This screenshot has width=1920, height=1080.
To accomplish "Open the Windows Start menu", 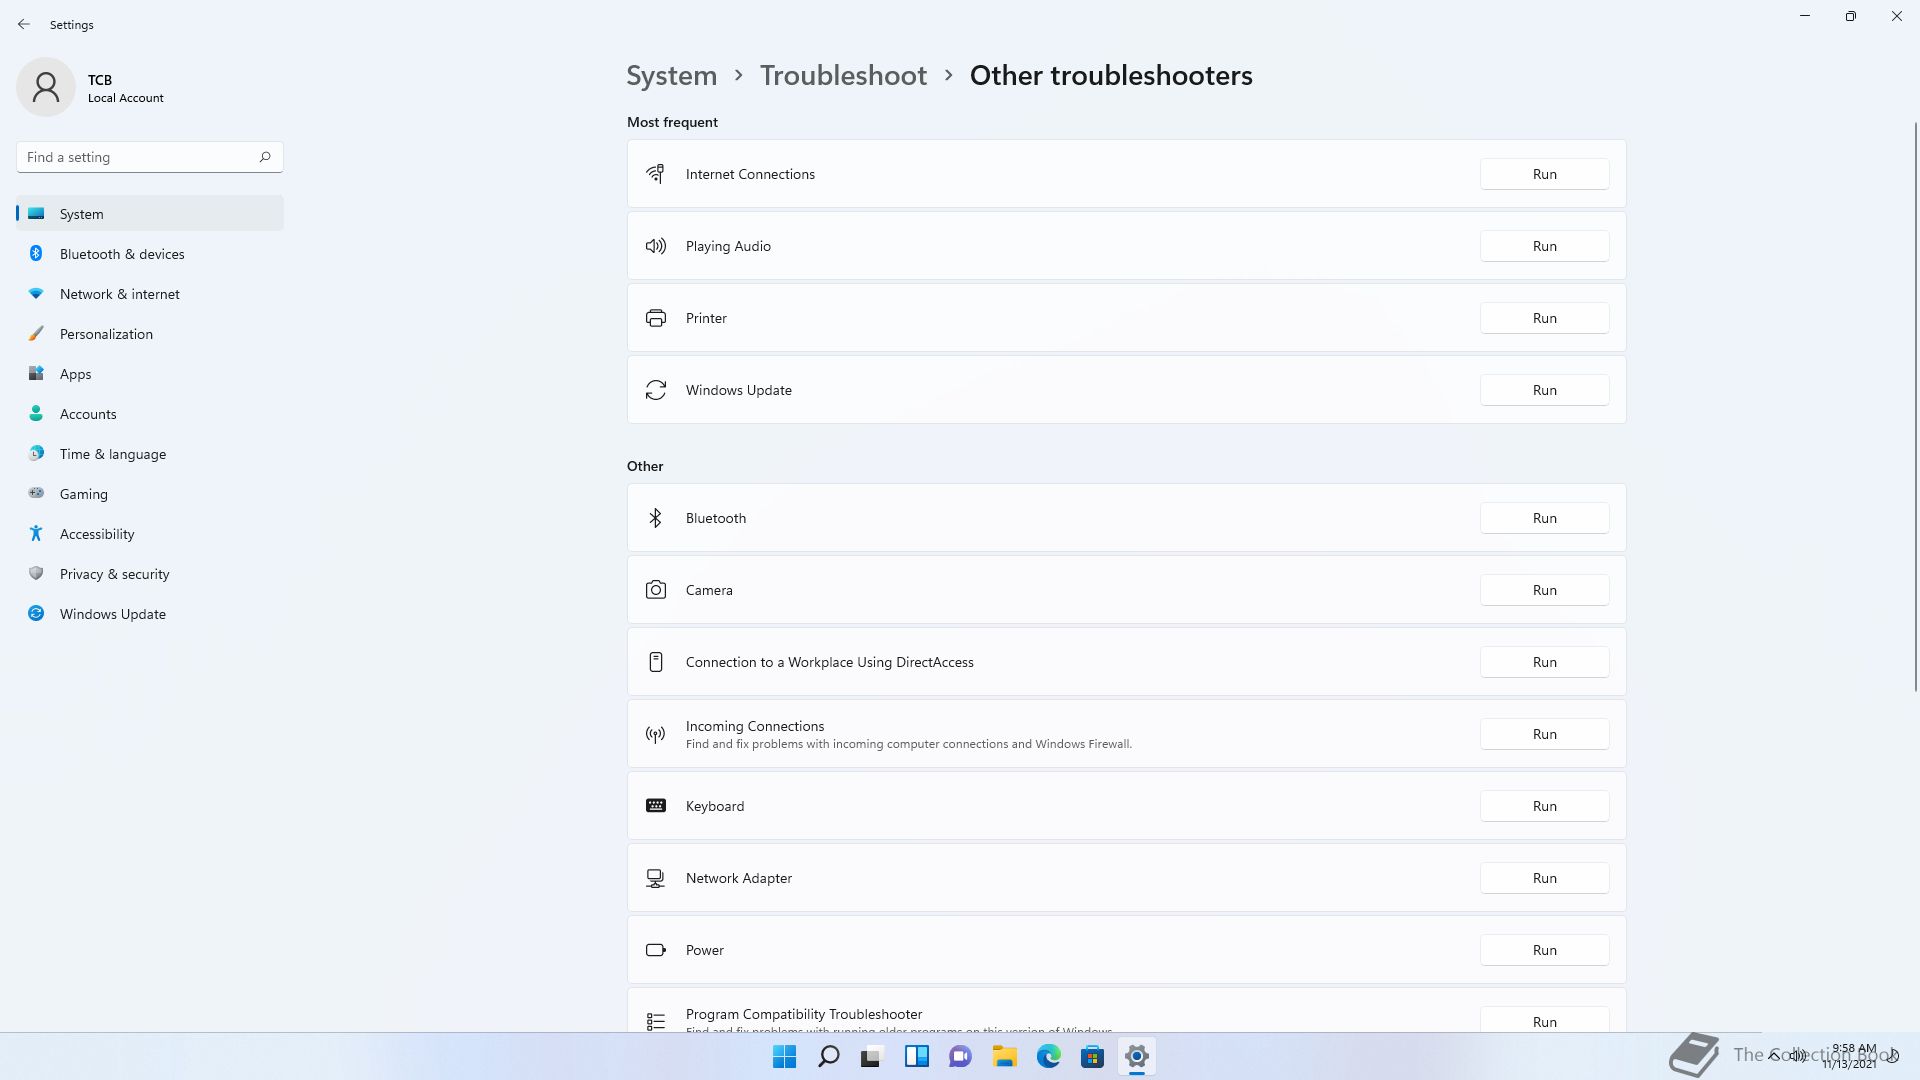I will [785, 1056].
